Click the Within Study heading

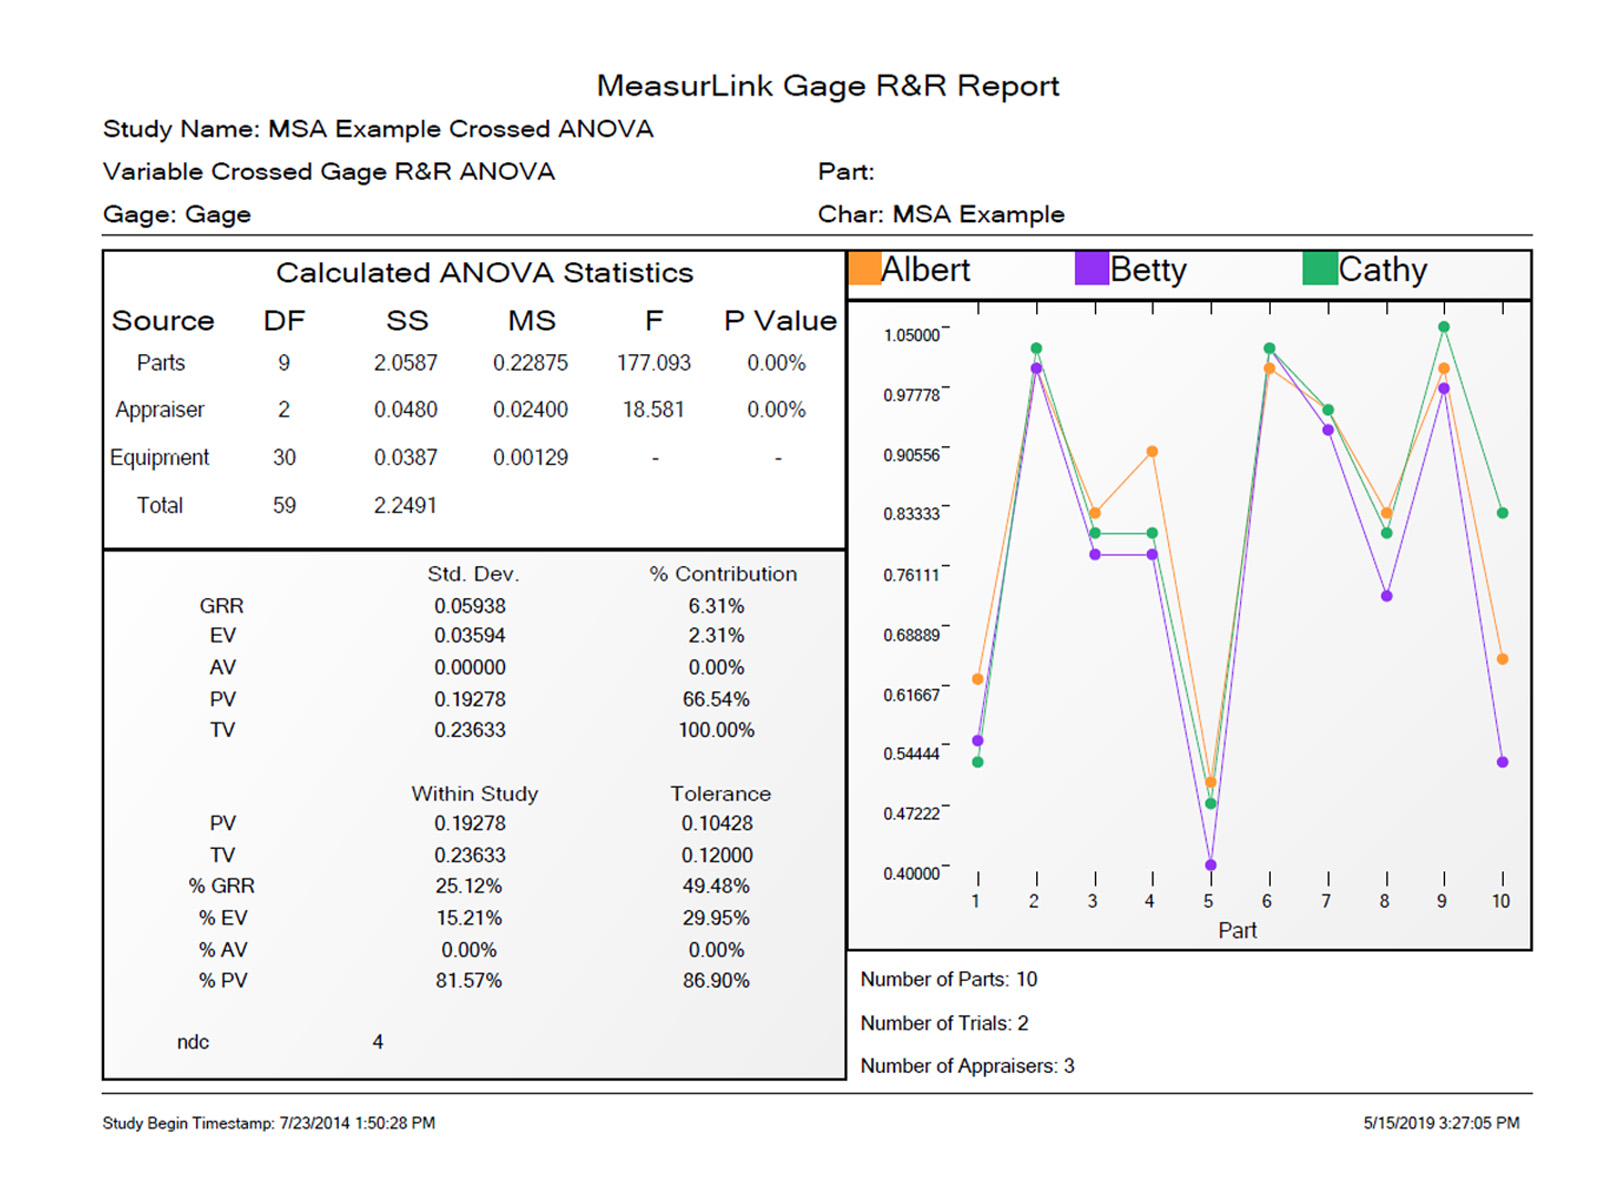[x=475, y=794]
